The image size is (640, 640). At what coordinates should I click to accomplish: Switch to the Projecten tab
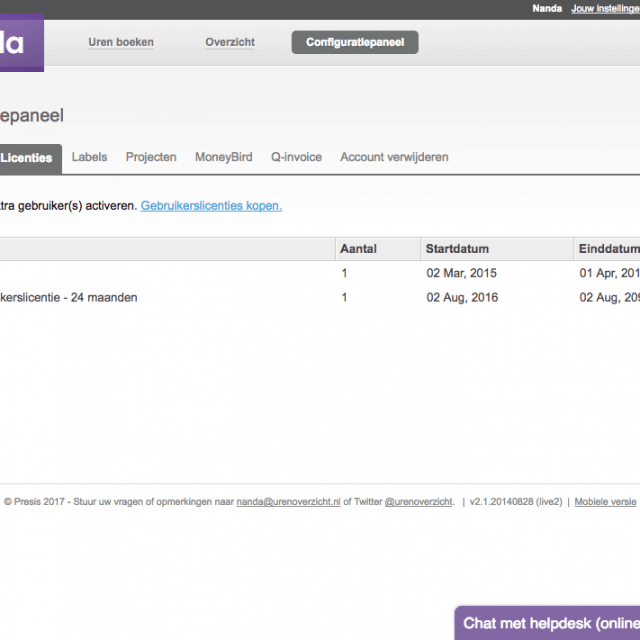[151, 158]
